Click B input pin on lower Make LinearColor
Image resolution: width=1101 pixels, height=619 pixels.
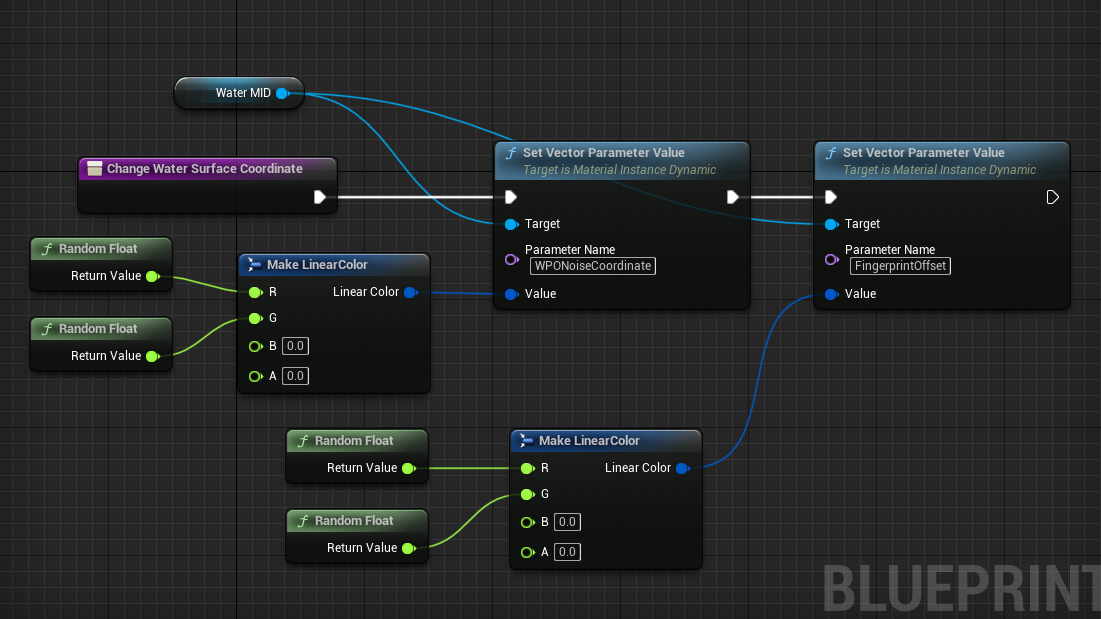[x=527, y=522]
